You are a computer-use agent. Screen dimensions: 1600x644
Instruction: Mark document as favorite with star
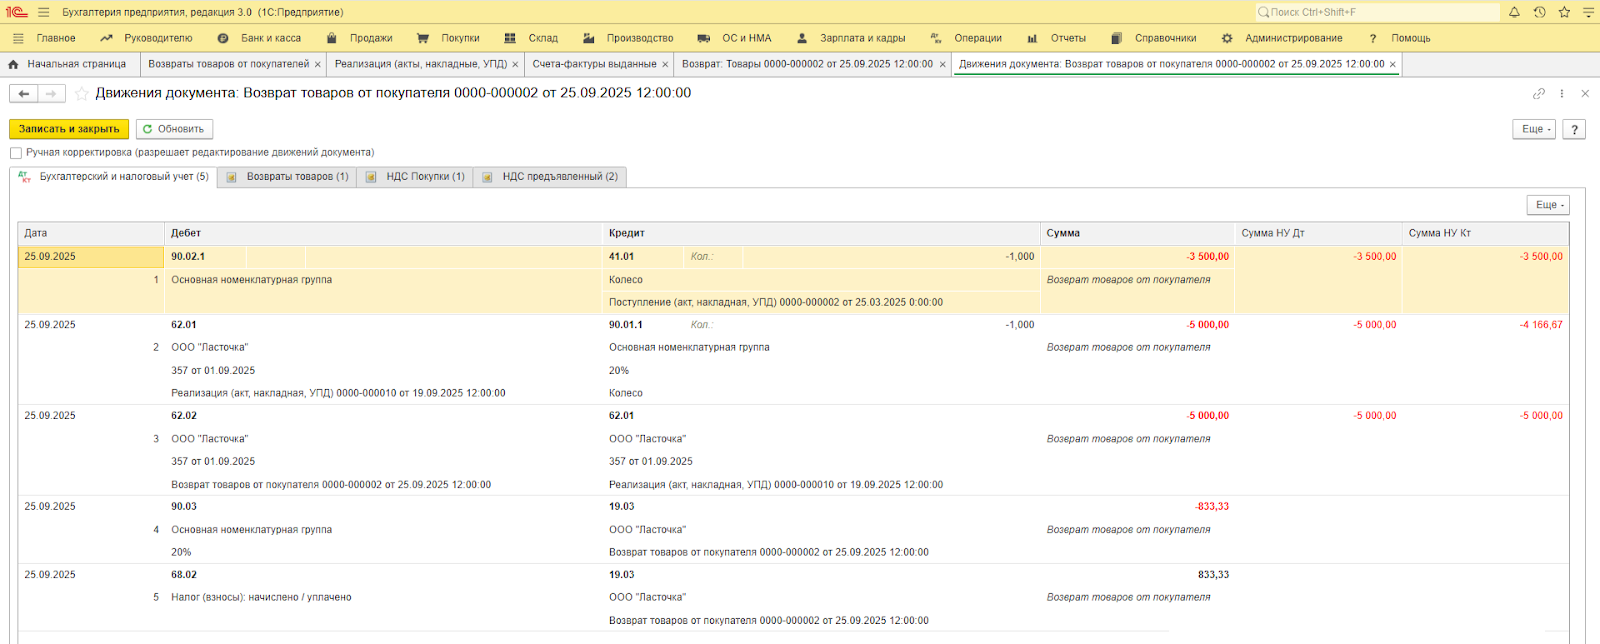tap(82, 94)
